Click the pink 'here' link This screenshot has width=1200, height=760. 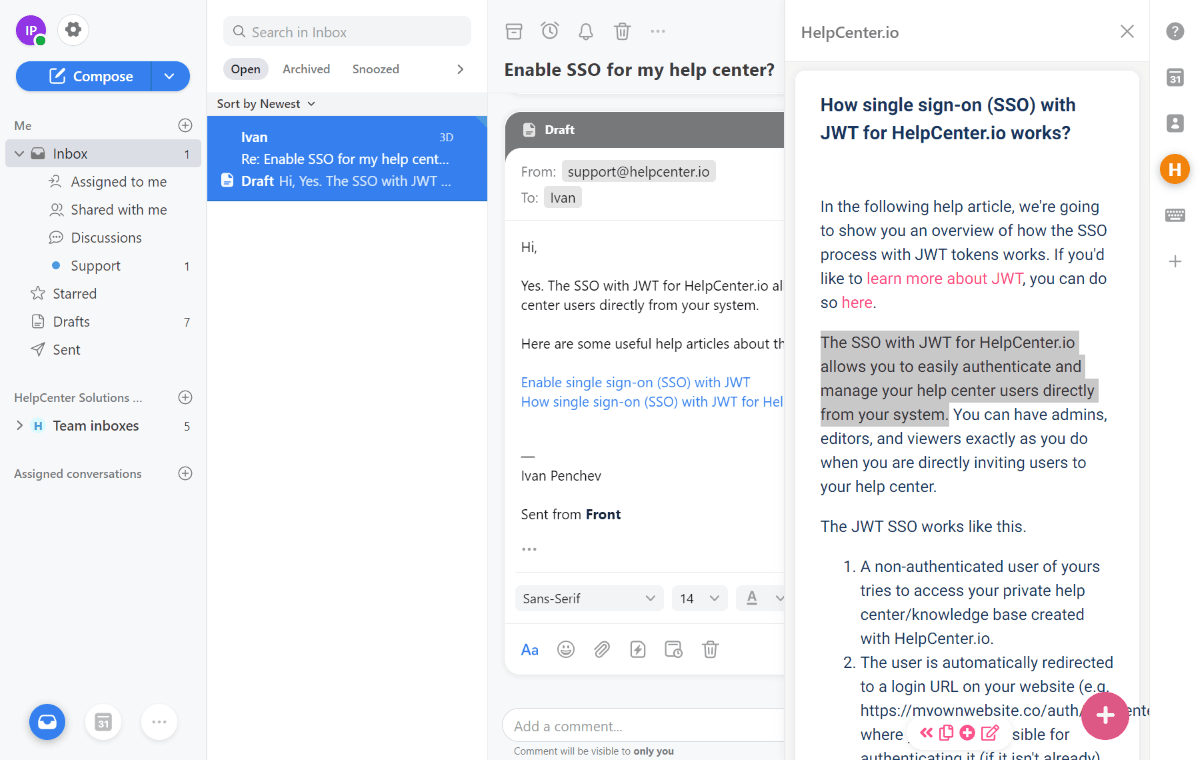coord(857,302)
